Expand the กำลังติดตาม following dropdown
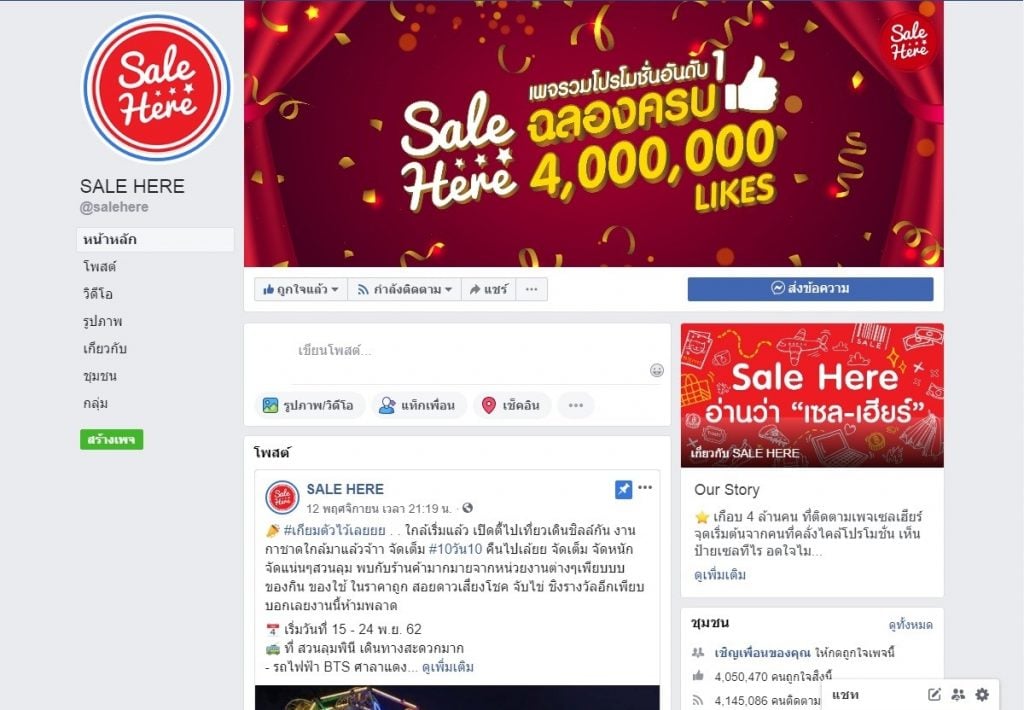The image size is (1024, 710). (405, 289)
